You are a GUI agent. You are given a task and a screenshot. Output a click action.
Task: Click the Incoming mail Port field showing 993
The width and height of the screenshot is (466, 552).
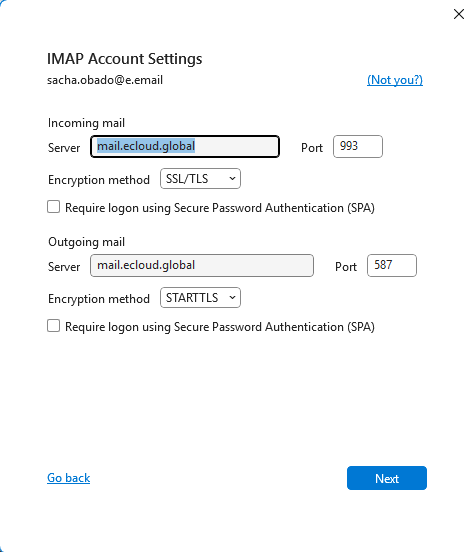[x=358, y=146]
